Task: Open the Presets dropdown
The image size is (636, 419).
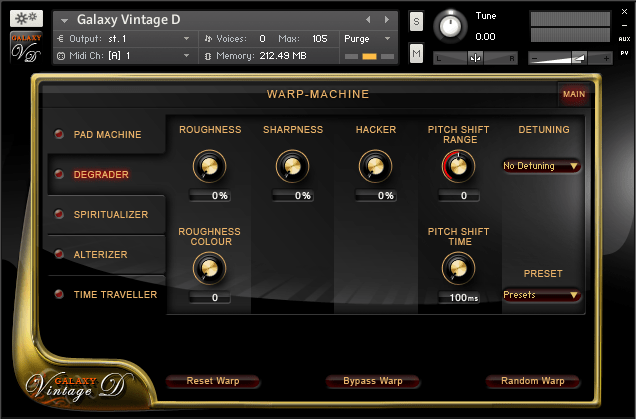Action: pos(542,295)
